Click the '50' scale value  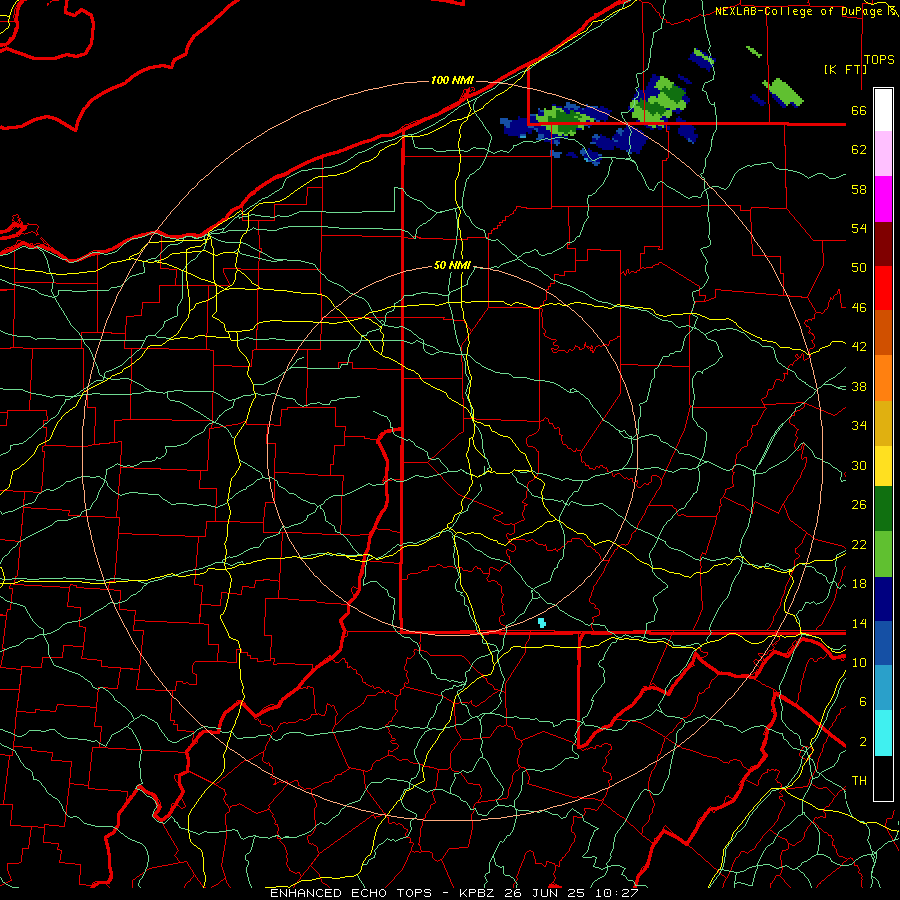(859, 268)
